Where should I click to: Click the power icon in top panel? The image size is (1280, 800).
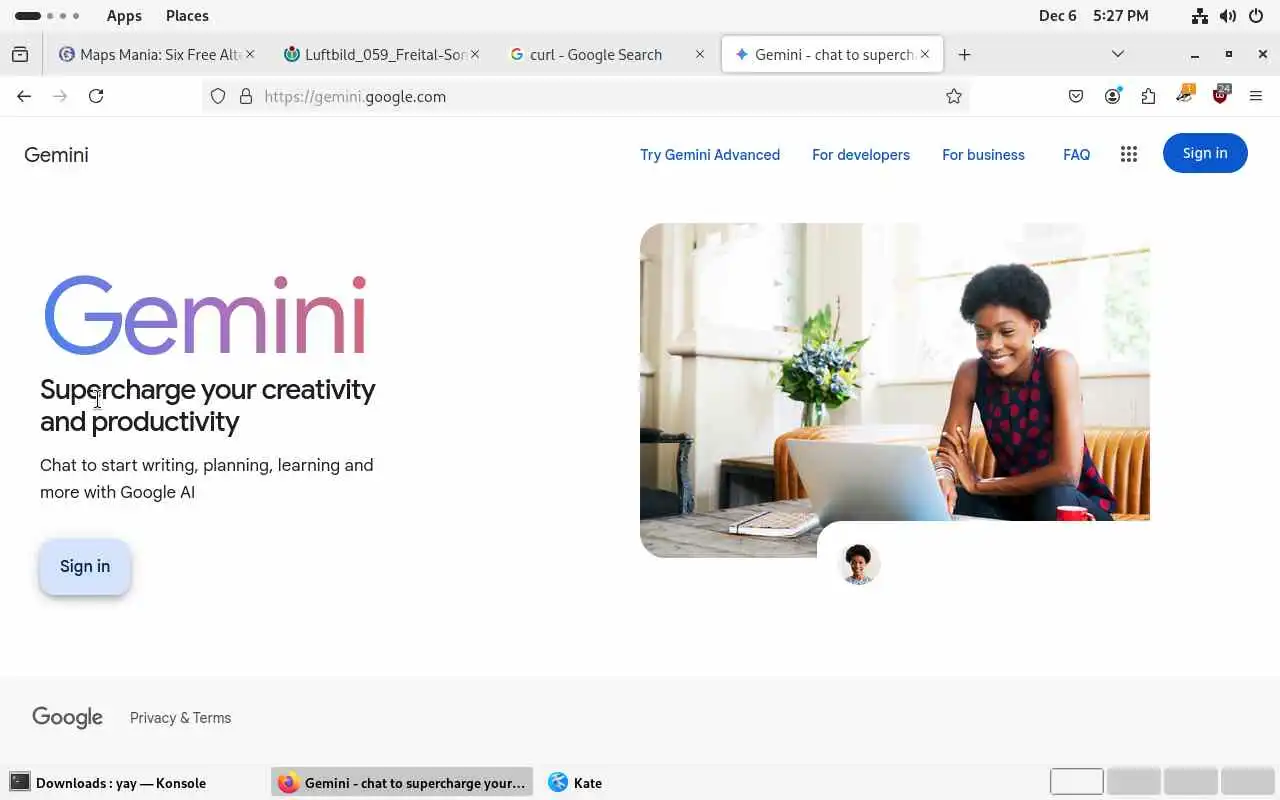pyautogui.click(x=1256, y=16)
